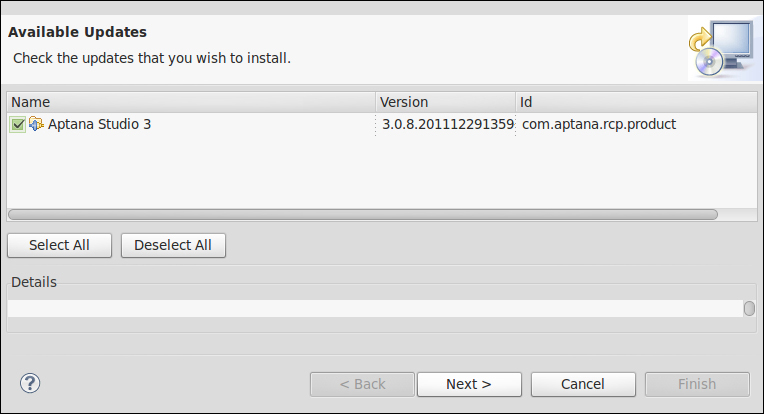Screen dimensions: 764x414
Task: Cancel the Available Updates dialog
Action: 583,384
